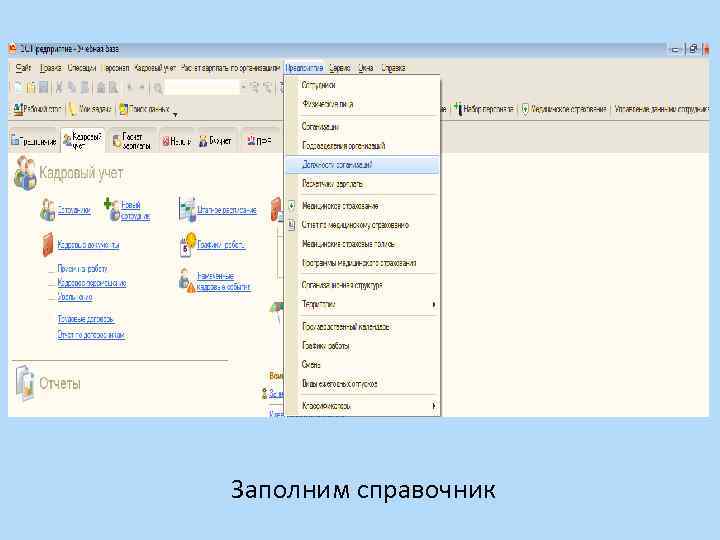Expand the Классификаторы submenu arrow

tap(433, 406)
